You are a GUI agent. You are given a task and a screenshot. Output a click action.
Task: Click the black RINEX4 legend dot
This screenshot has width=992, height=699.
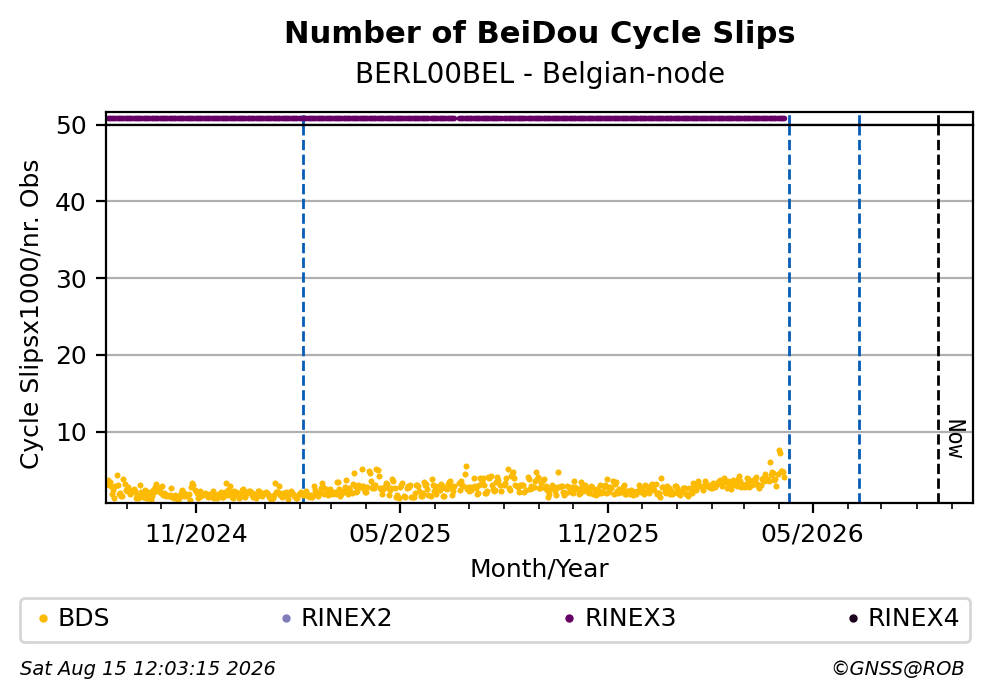coord(853,619)
